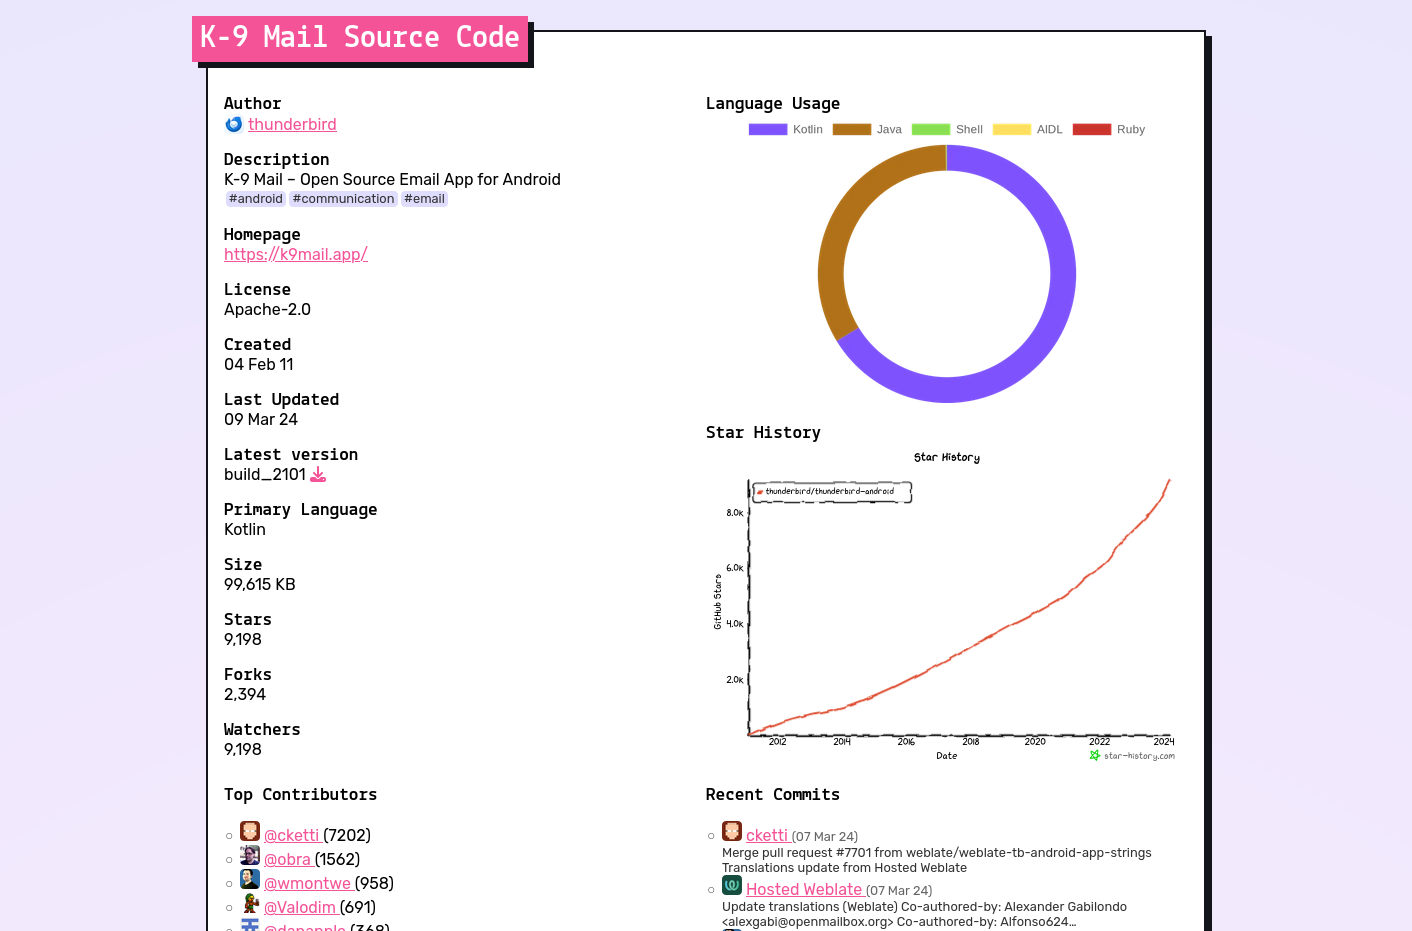This screenshot has height=931, width=1412.
Task: Download build_2101 via the download icon
Action: pos(318,474)
